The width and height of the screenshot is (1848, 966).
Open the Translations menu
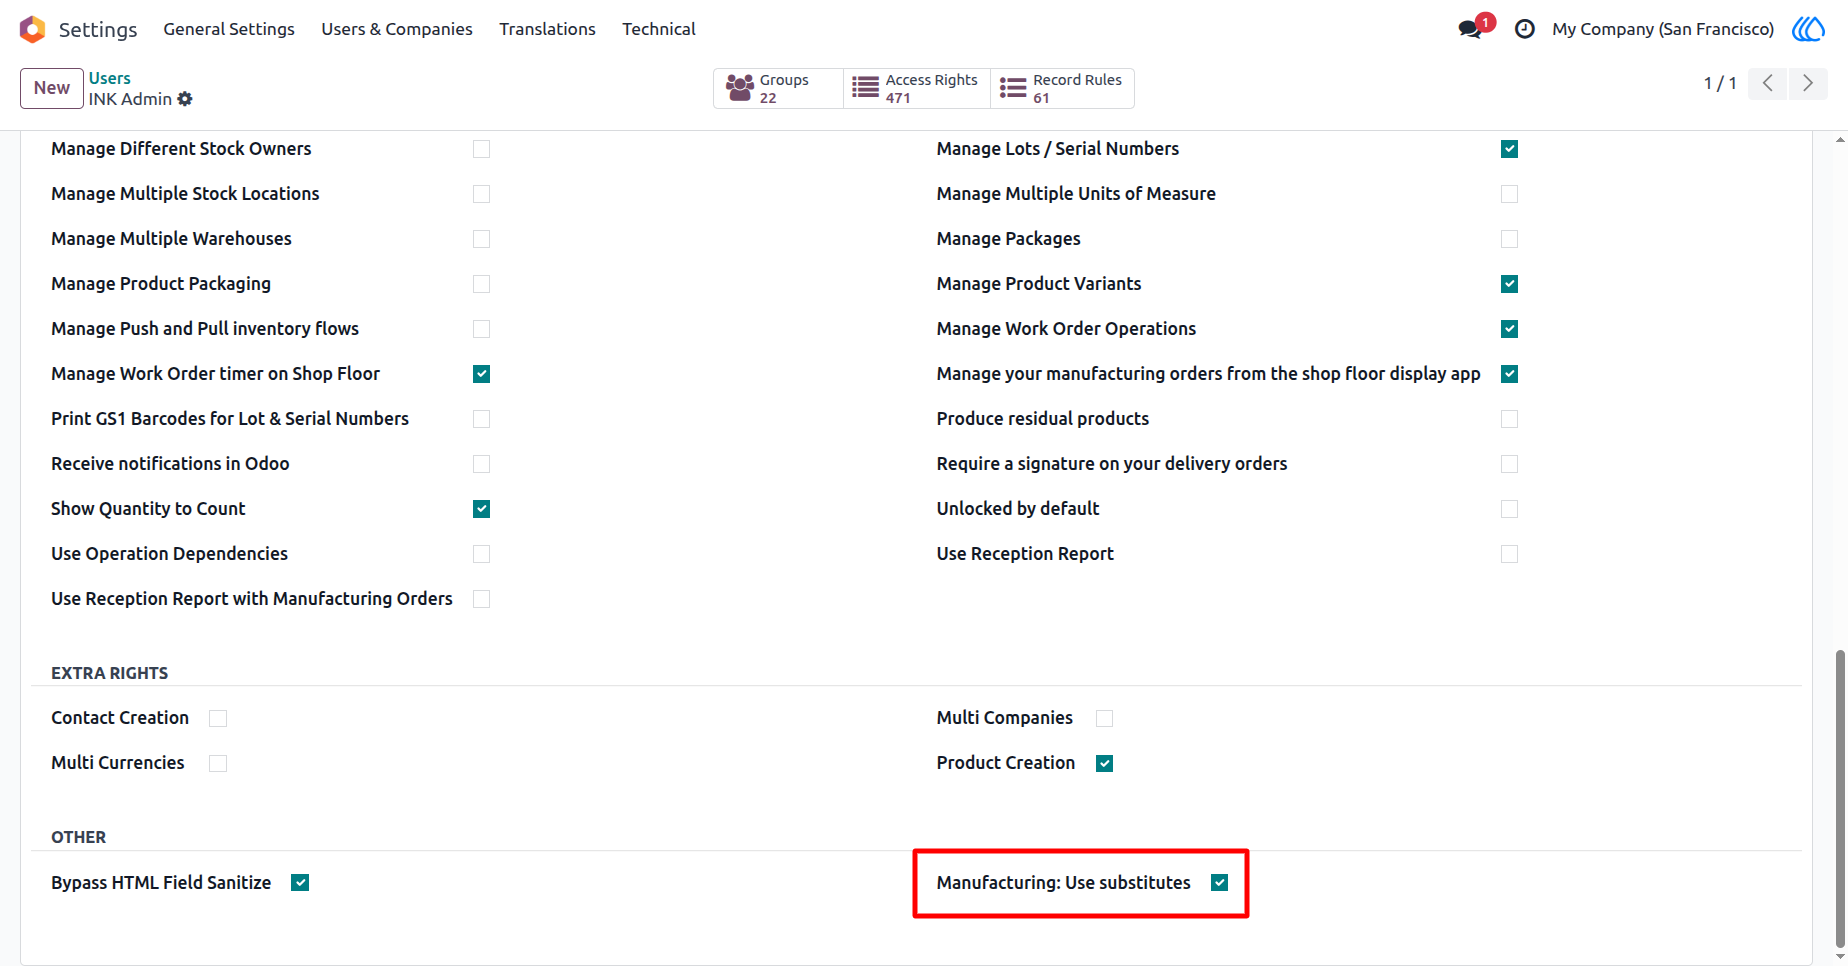coord(547,29)
